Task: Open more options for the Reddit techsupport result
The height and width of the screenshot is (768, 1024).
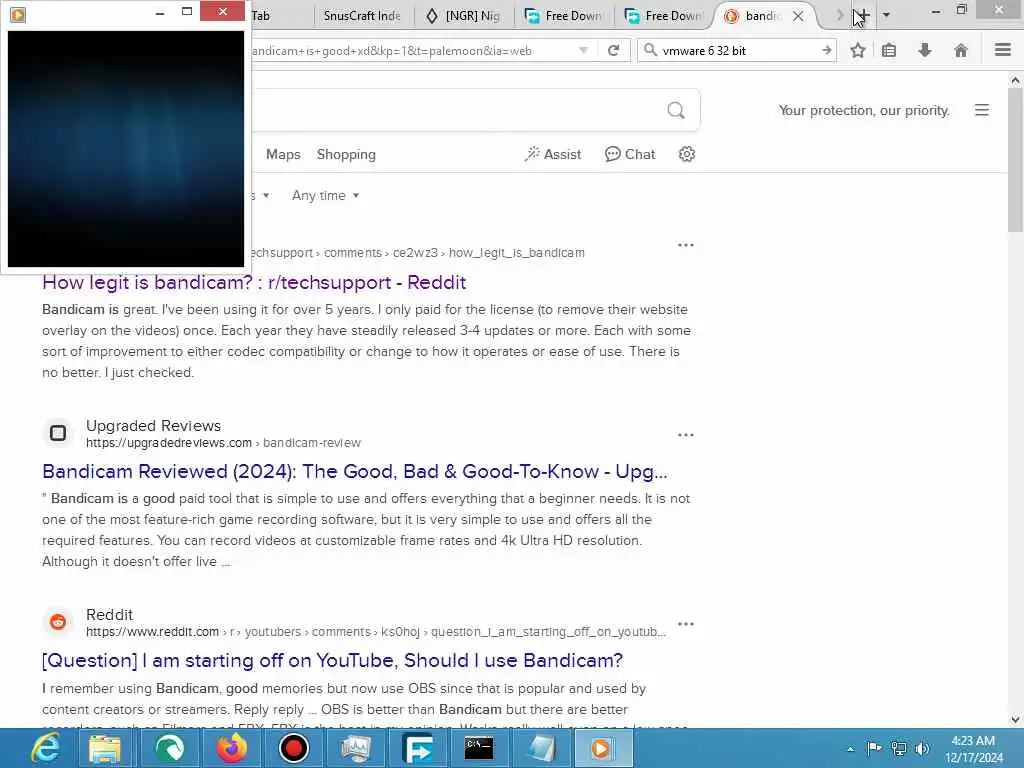Action: [686, 245]
